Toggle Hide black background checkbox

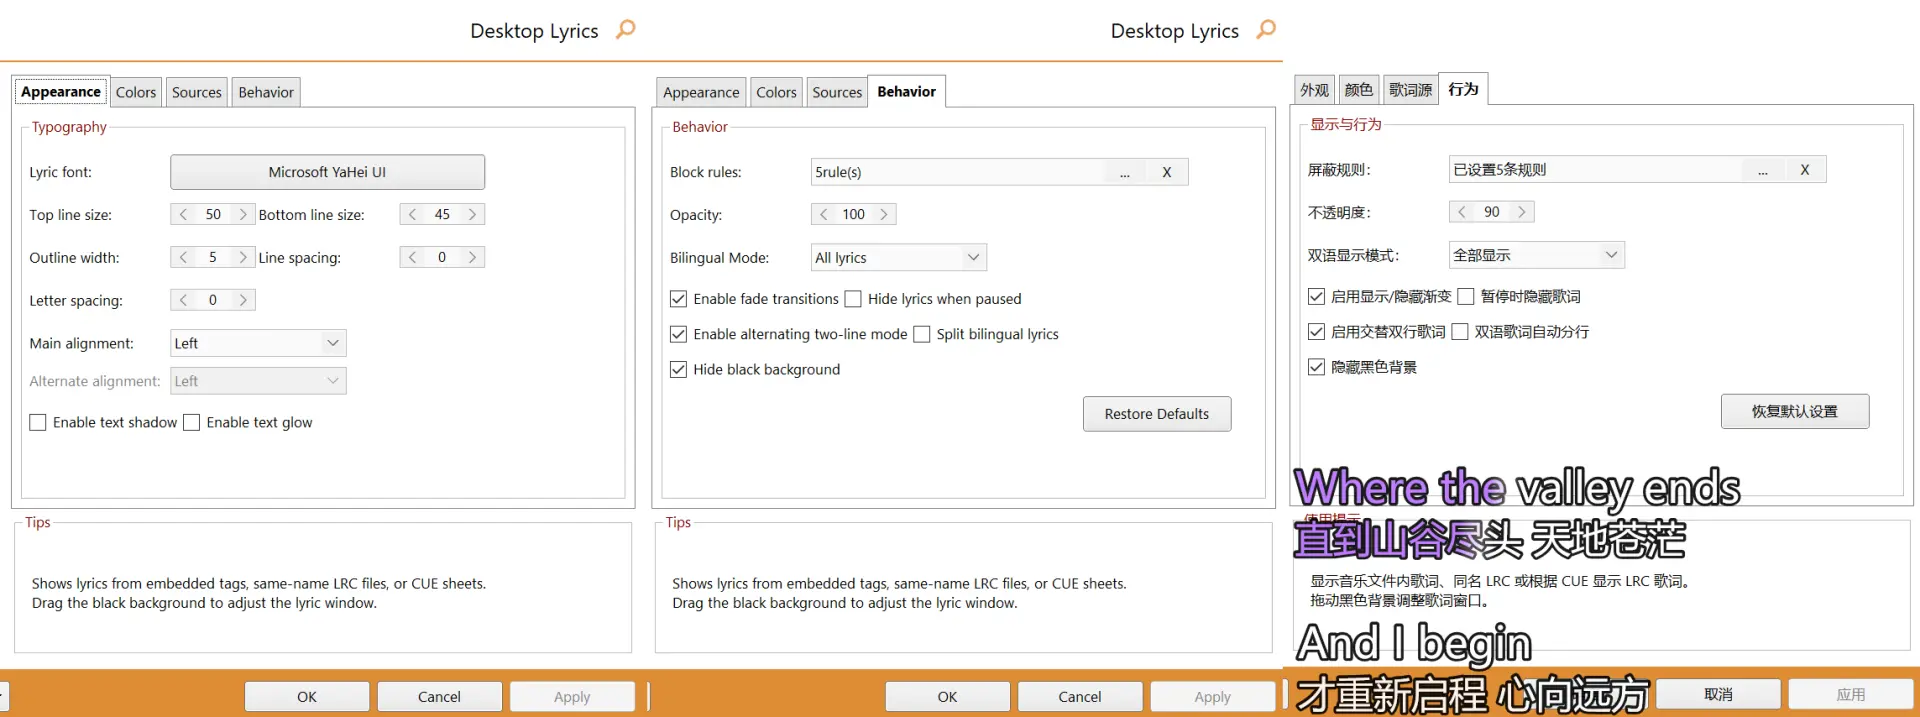click(679, 370)
